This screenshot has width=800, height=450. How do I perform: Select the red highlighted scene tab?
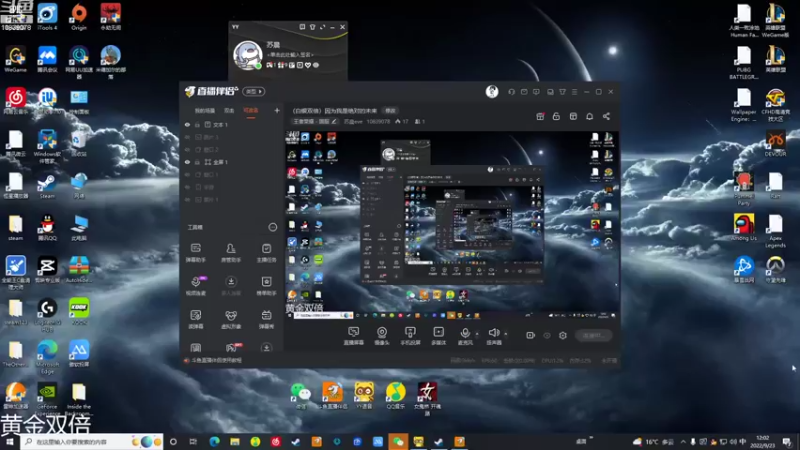pos(251,110)
